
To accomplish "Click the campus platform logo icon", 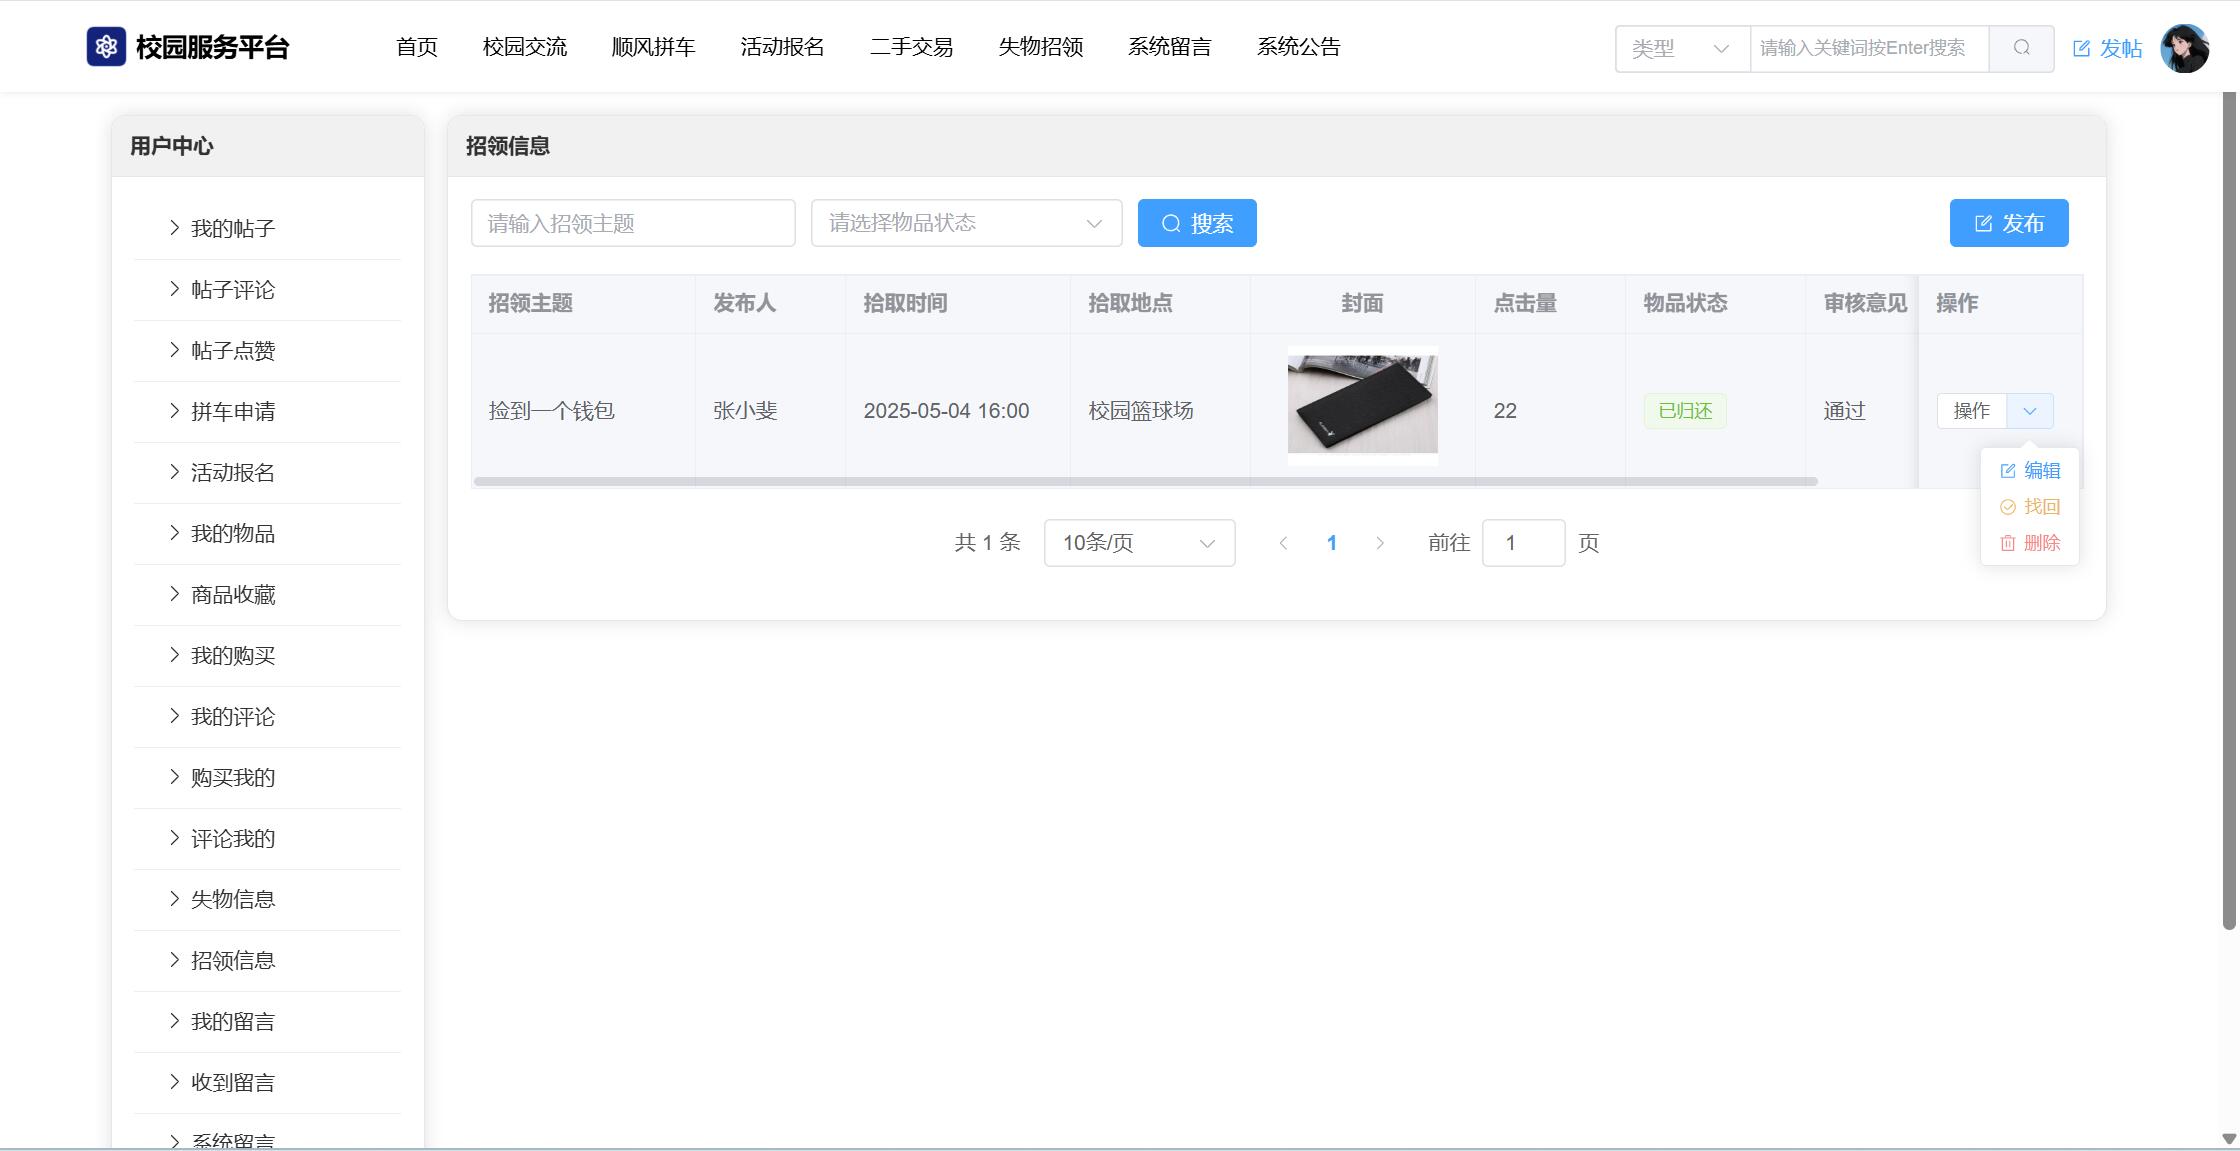I will point(106,47).
